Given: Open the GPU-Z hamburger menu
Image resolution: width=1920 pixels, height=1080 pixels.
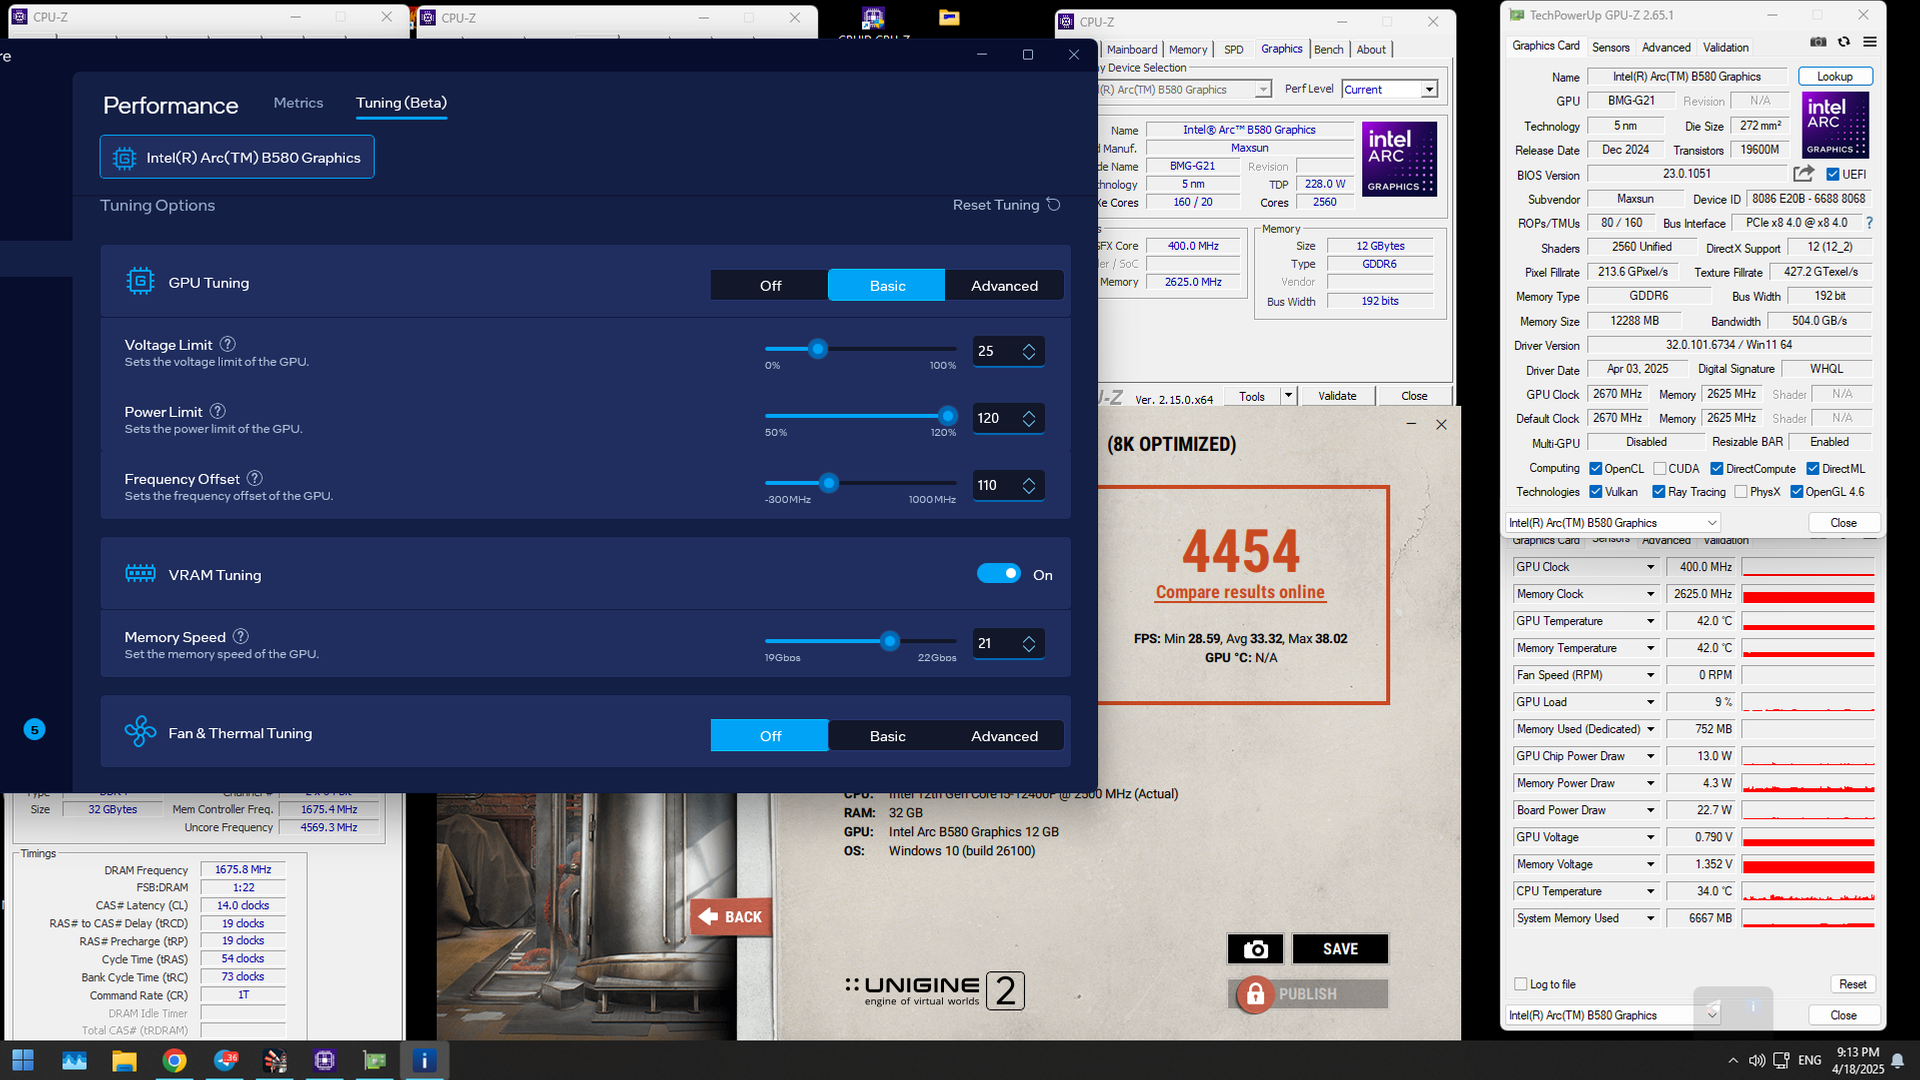Looking at the screenshot, I should point(1870,42).
